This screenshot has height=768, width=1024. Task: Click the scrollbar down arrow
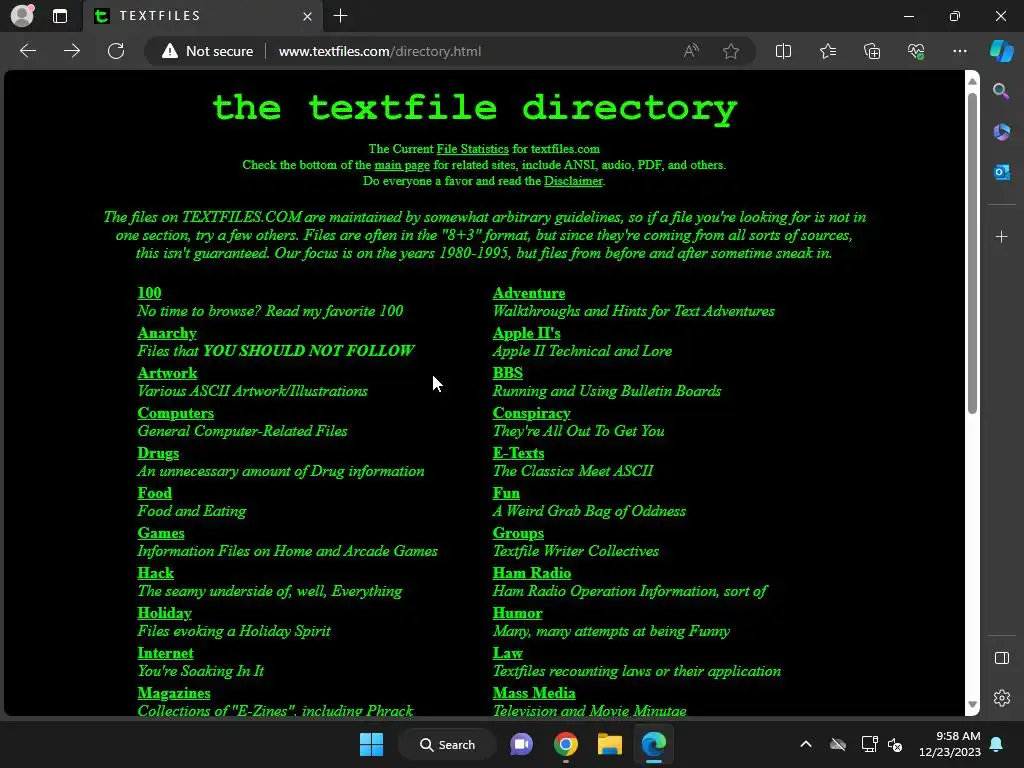972,705
